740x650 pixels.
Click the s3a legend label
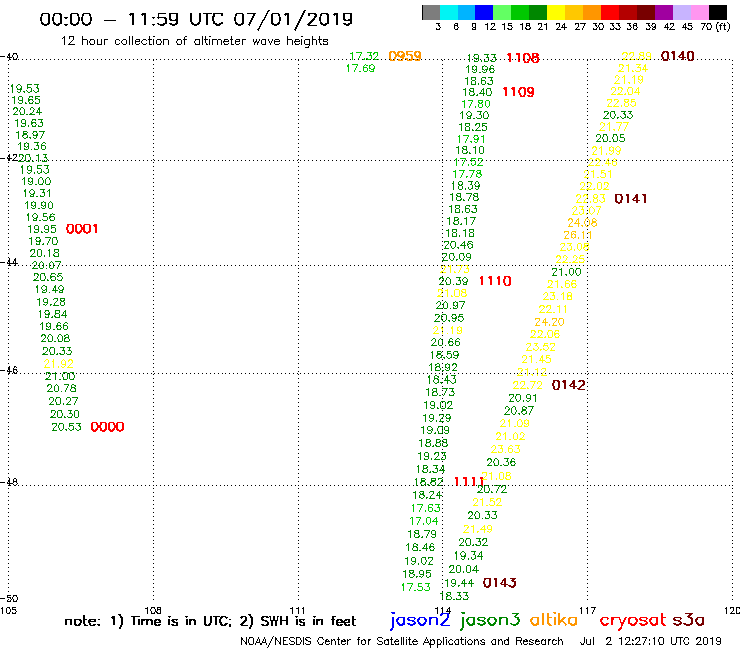[x=688, y=621]
